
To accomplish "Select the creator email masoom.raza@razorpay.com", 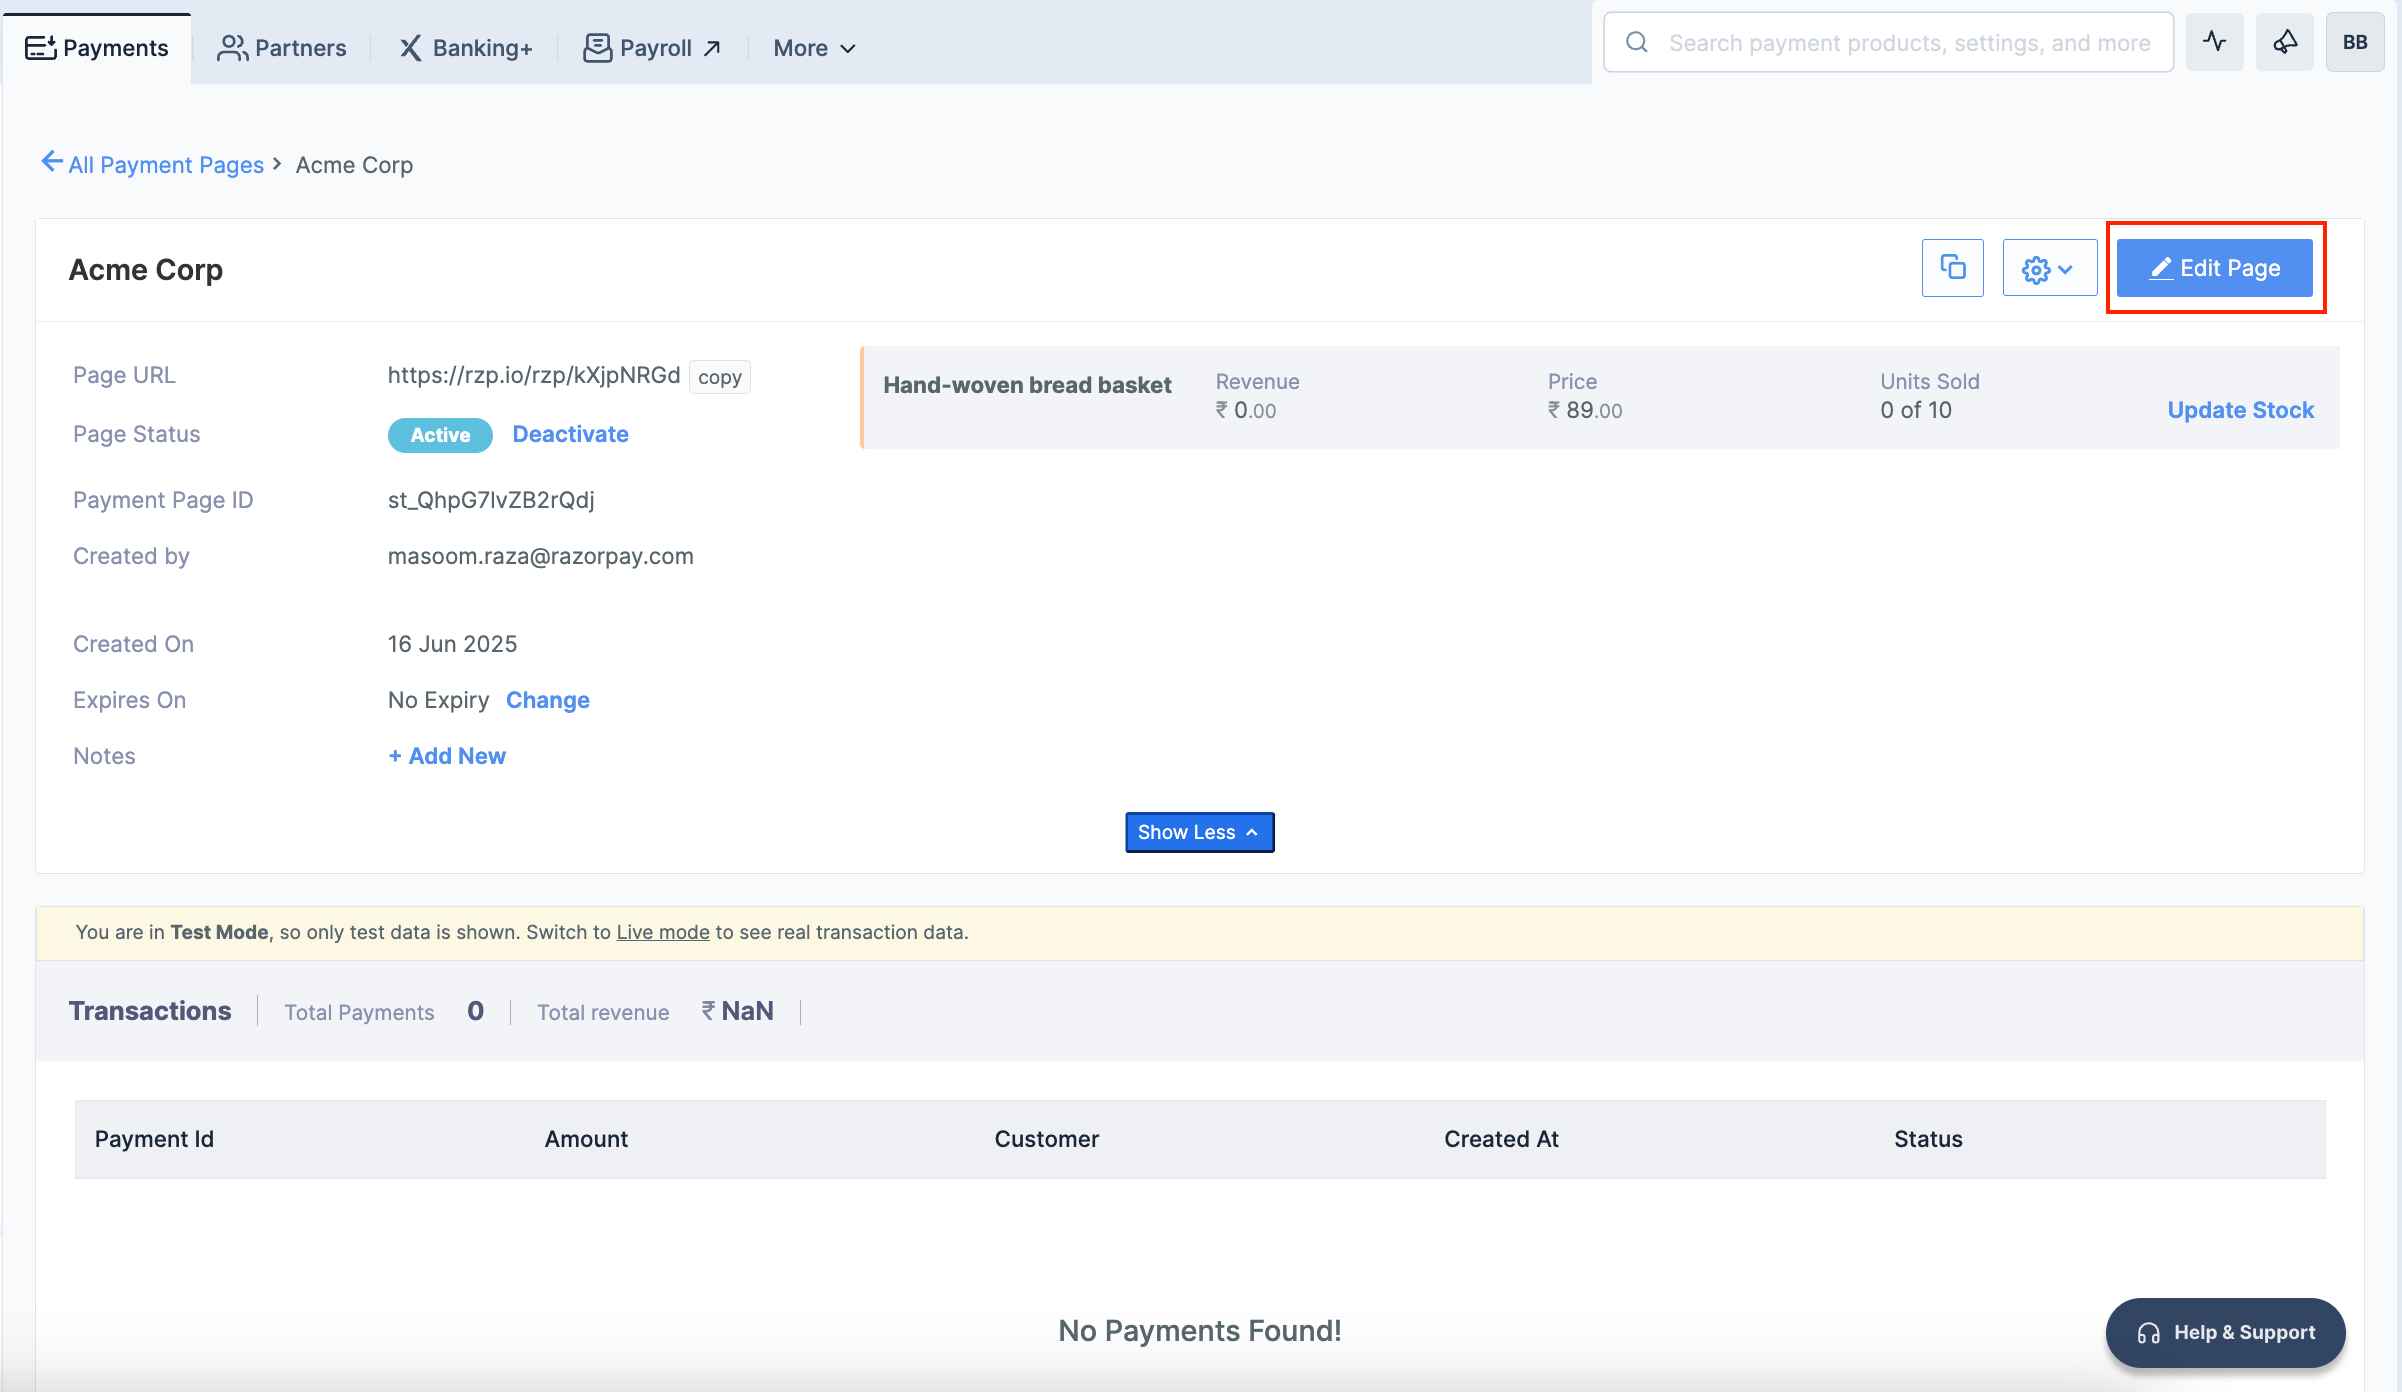I will [540, 556].
